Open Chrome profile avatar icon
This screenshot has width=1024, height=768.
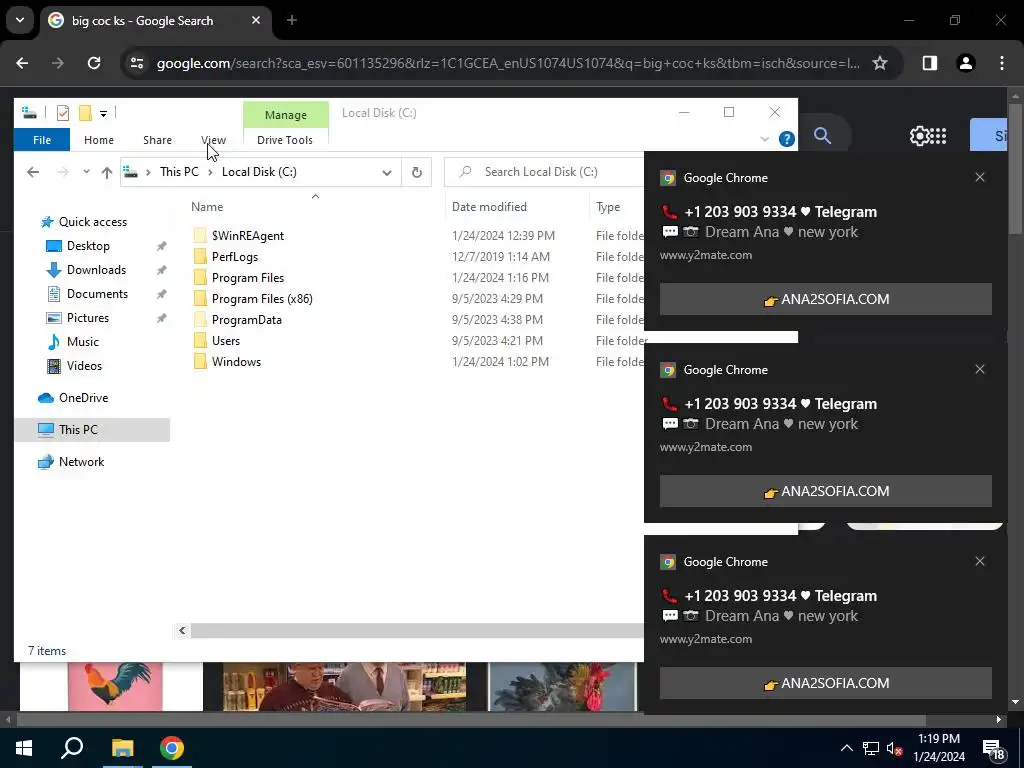click(x=965, y=63)
